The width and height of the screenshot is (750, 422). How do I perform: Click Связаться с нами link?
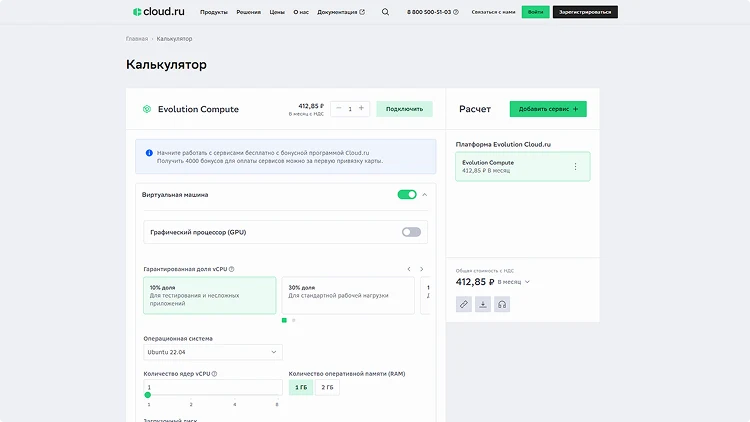[x=493, y=12]
